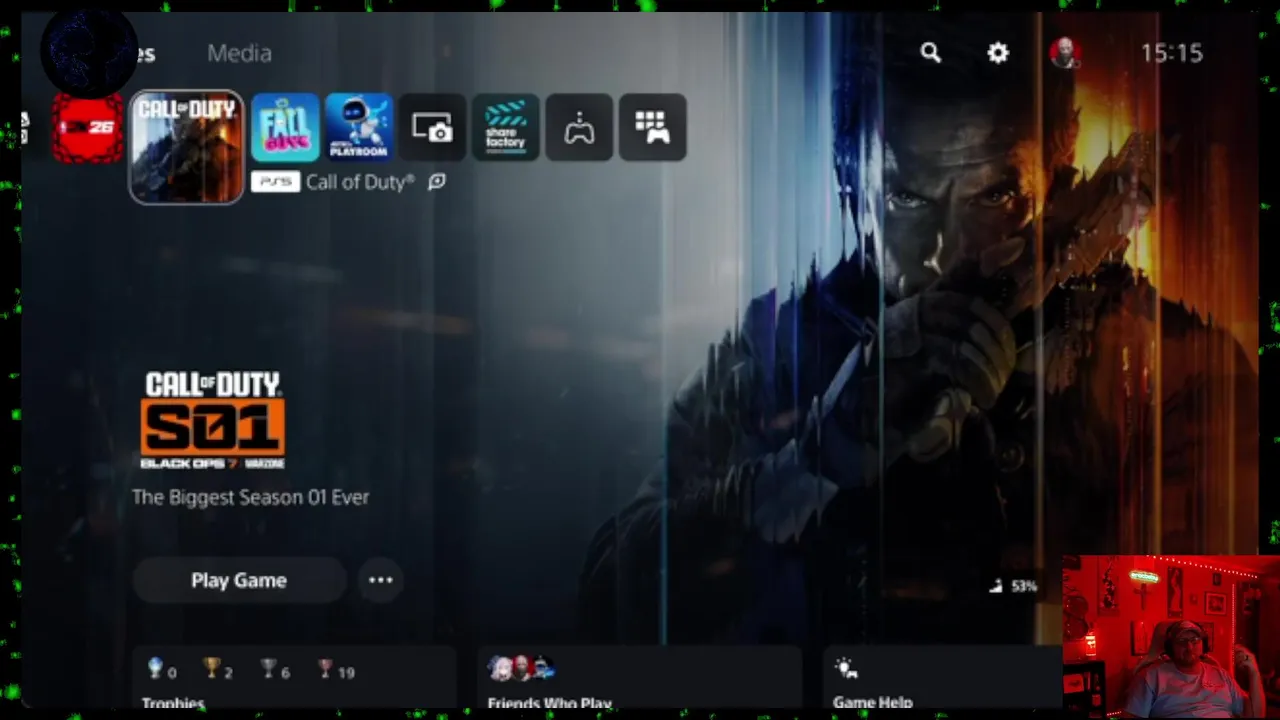Click the 15:15 clock display
1280x720 pixels.
click(1172, 53)
